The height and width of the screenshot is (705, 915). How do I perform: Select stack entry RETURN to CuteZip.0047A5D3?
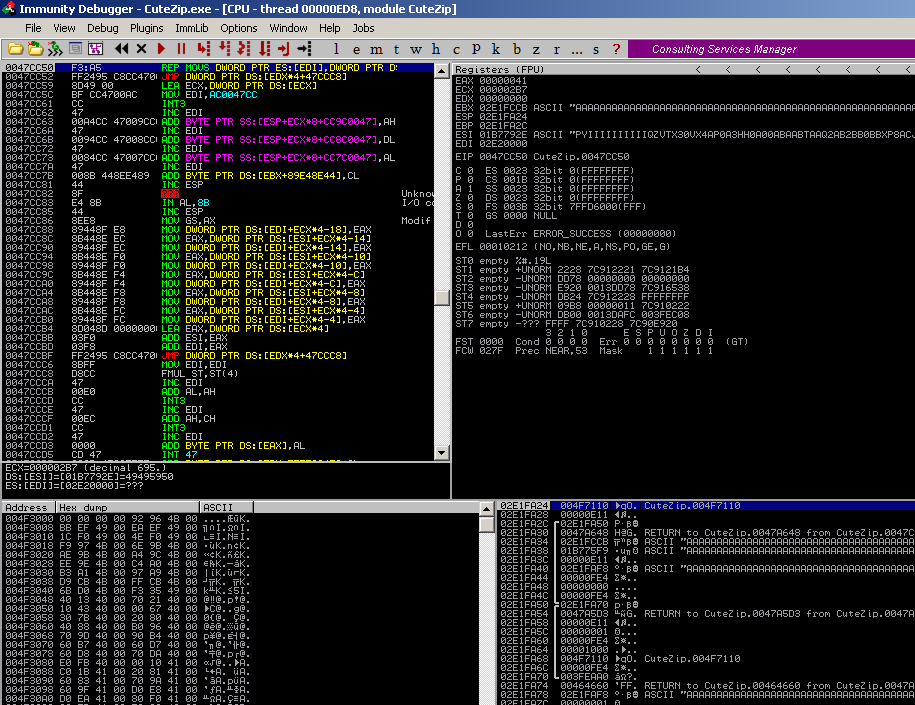click(706, 613)
